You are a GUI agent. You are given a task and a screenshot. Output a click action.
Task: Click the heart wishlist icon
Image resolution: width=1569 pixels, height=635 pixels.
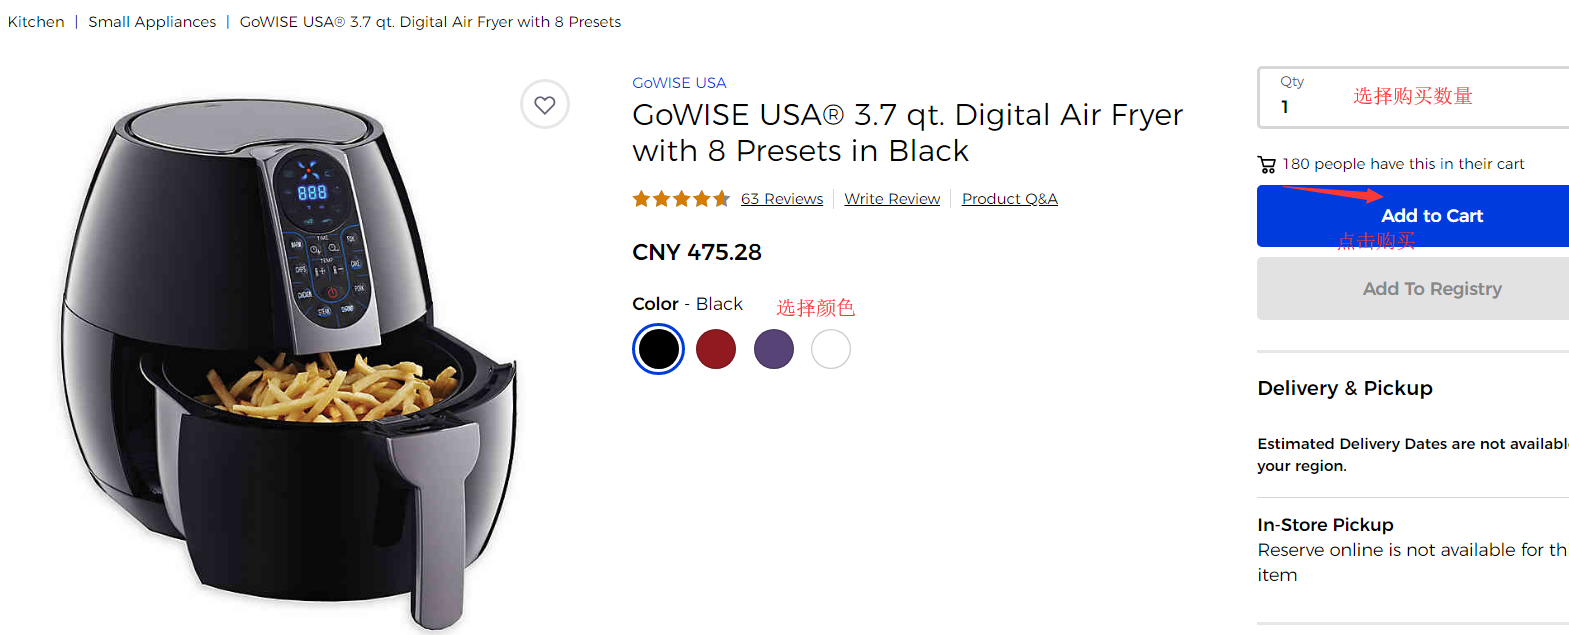(544, 104)
